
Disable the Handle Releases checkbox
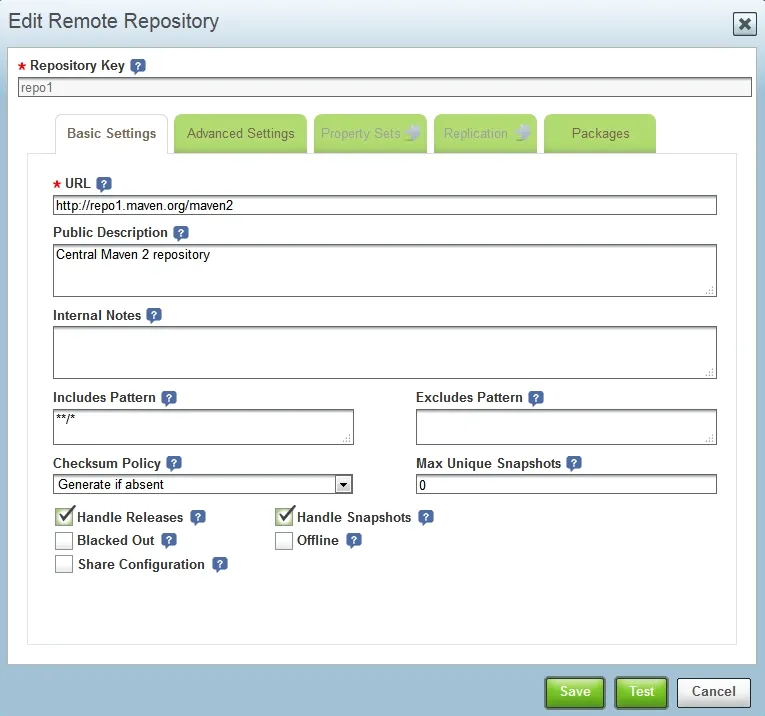point(65,517)
